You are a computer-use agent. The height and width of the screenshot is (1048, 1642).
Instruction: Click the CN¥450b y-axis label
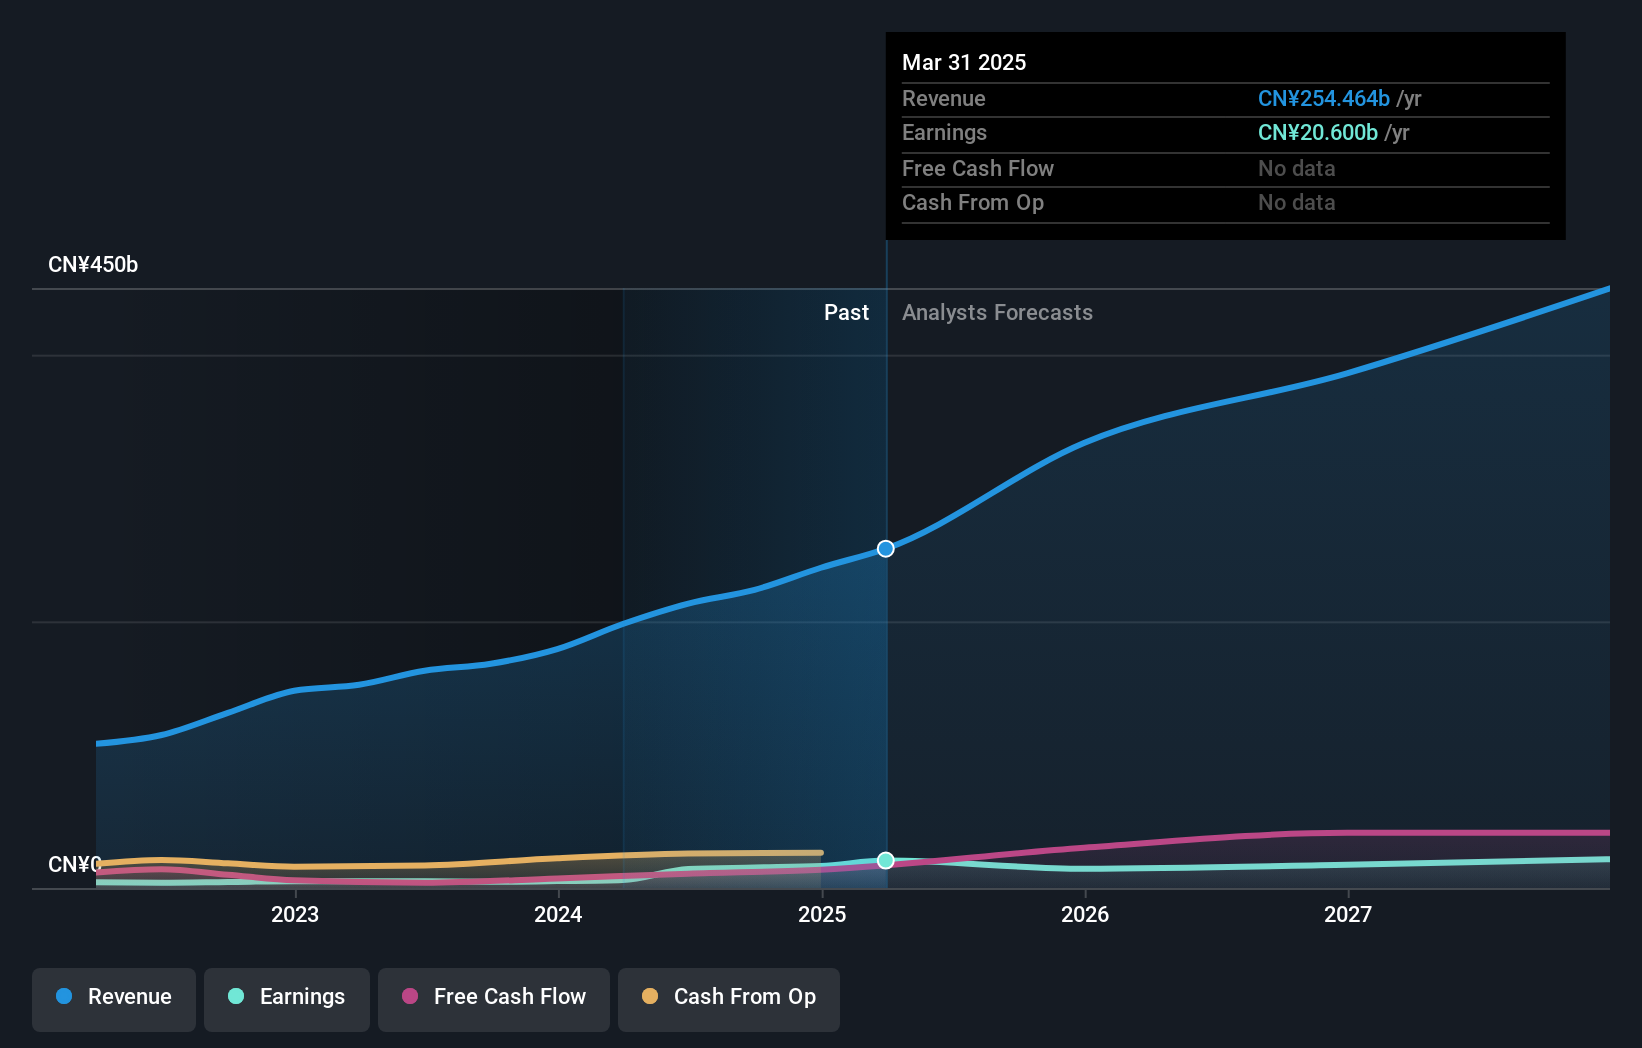click(x=93, y=265)
